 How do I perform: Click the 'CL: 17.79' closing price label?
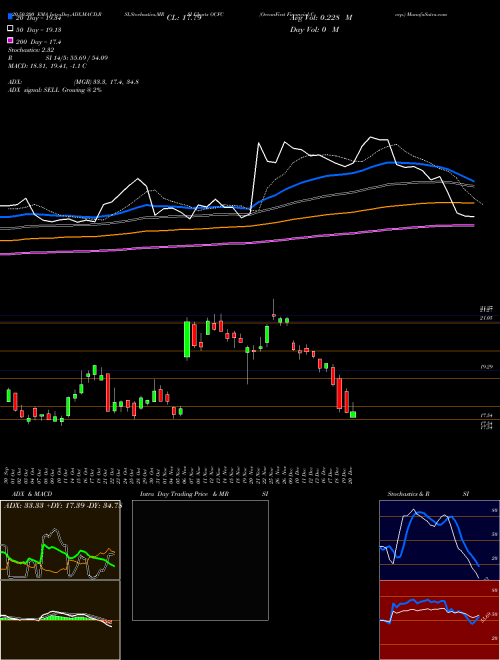coord(184,18)
